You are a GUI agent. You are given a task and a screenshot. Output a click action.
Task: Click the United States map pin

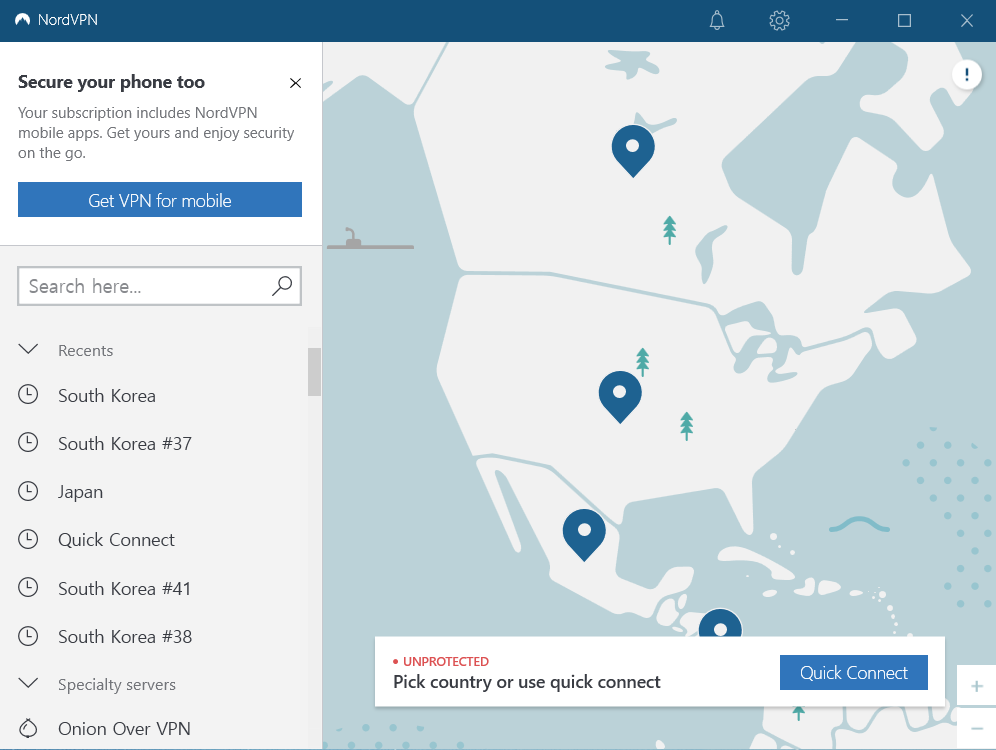620,397
